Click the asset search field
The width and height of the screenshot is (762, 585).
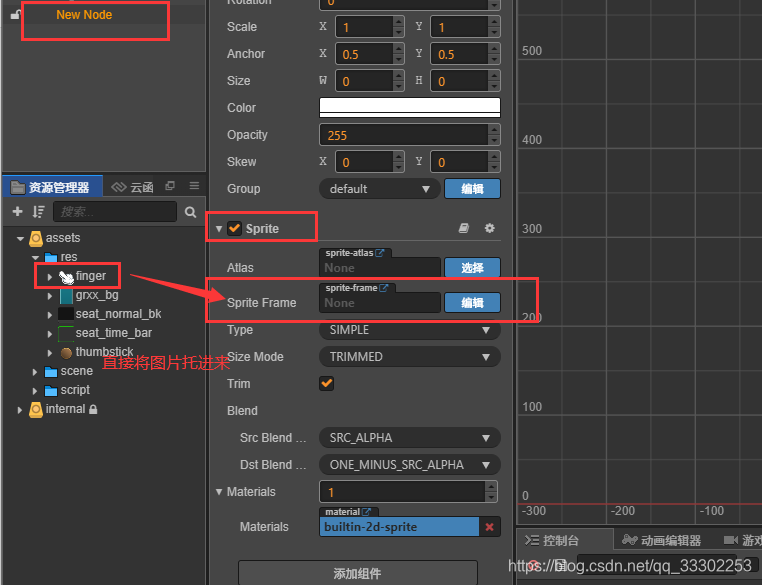pos(115,211)
